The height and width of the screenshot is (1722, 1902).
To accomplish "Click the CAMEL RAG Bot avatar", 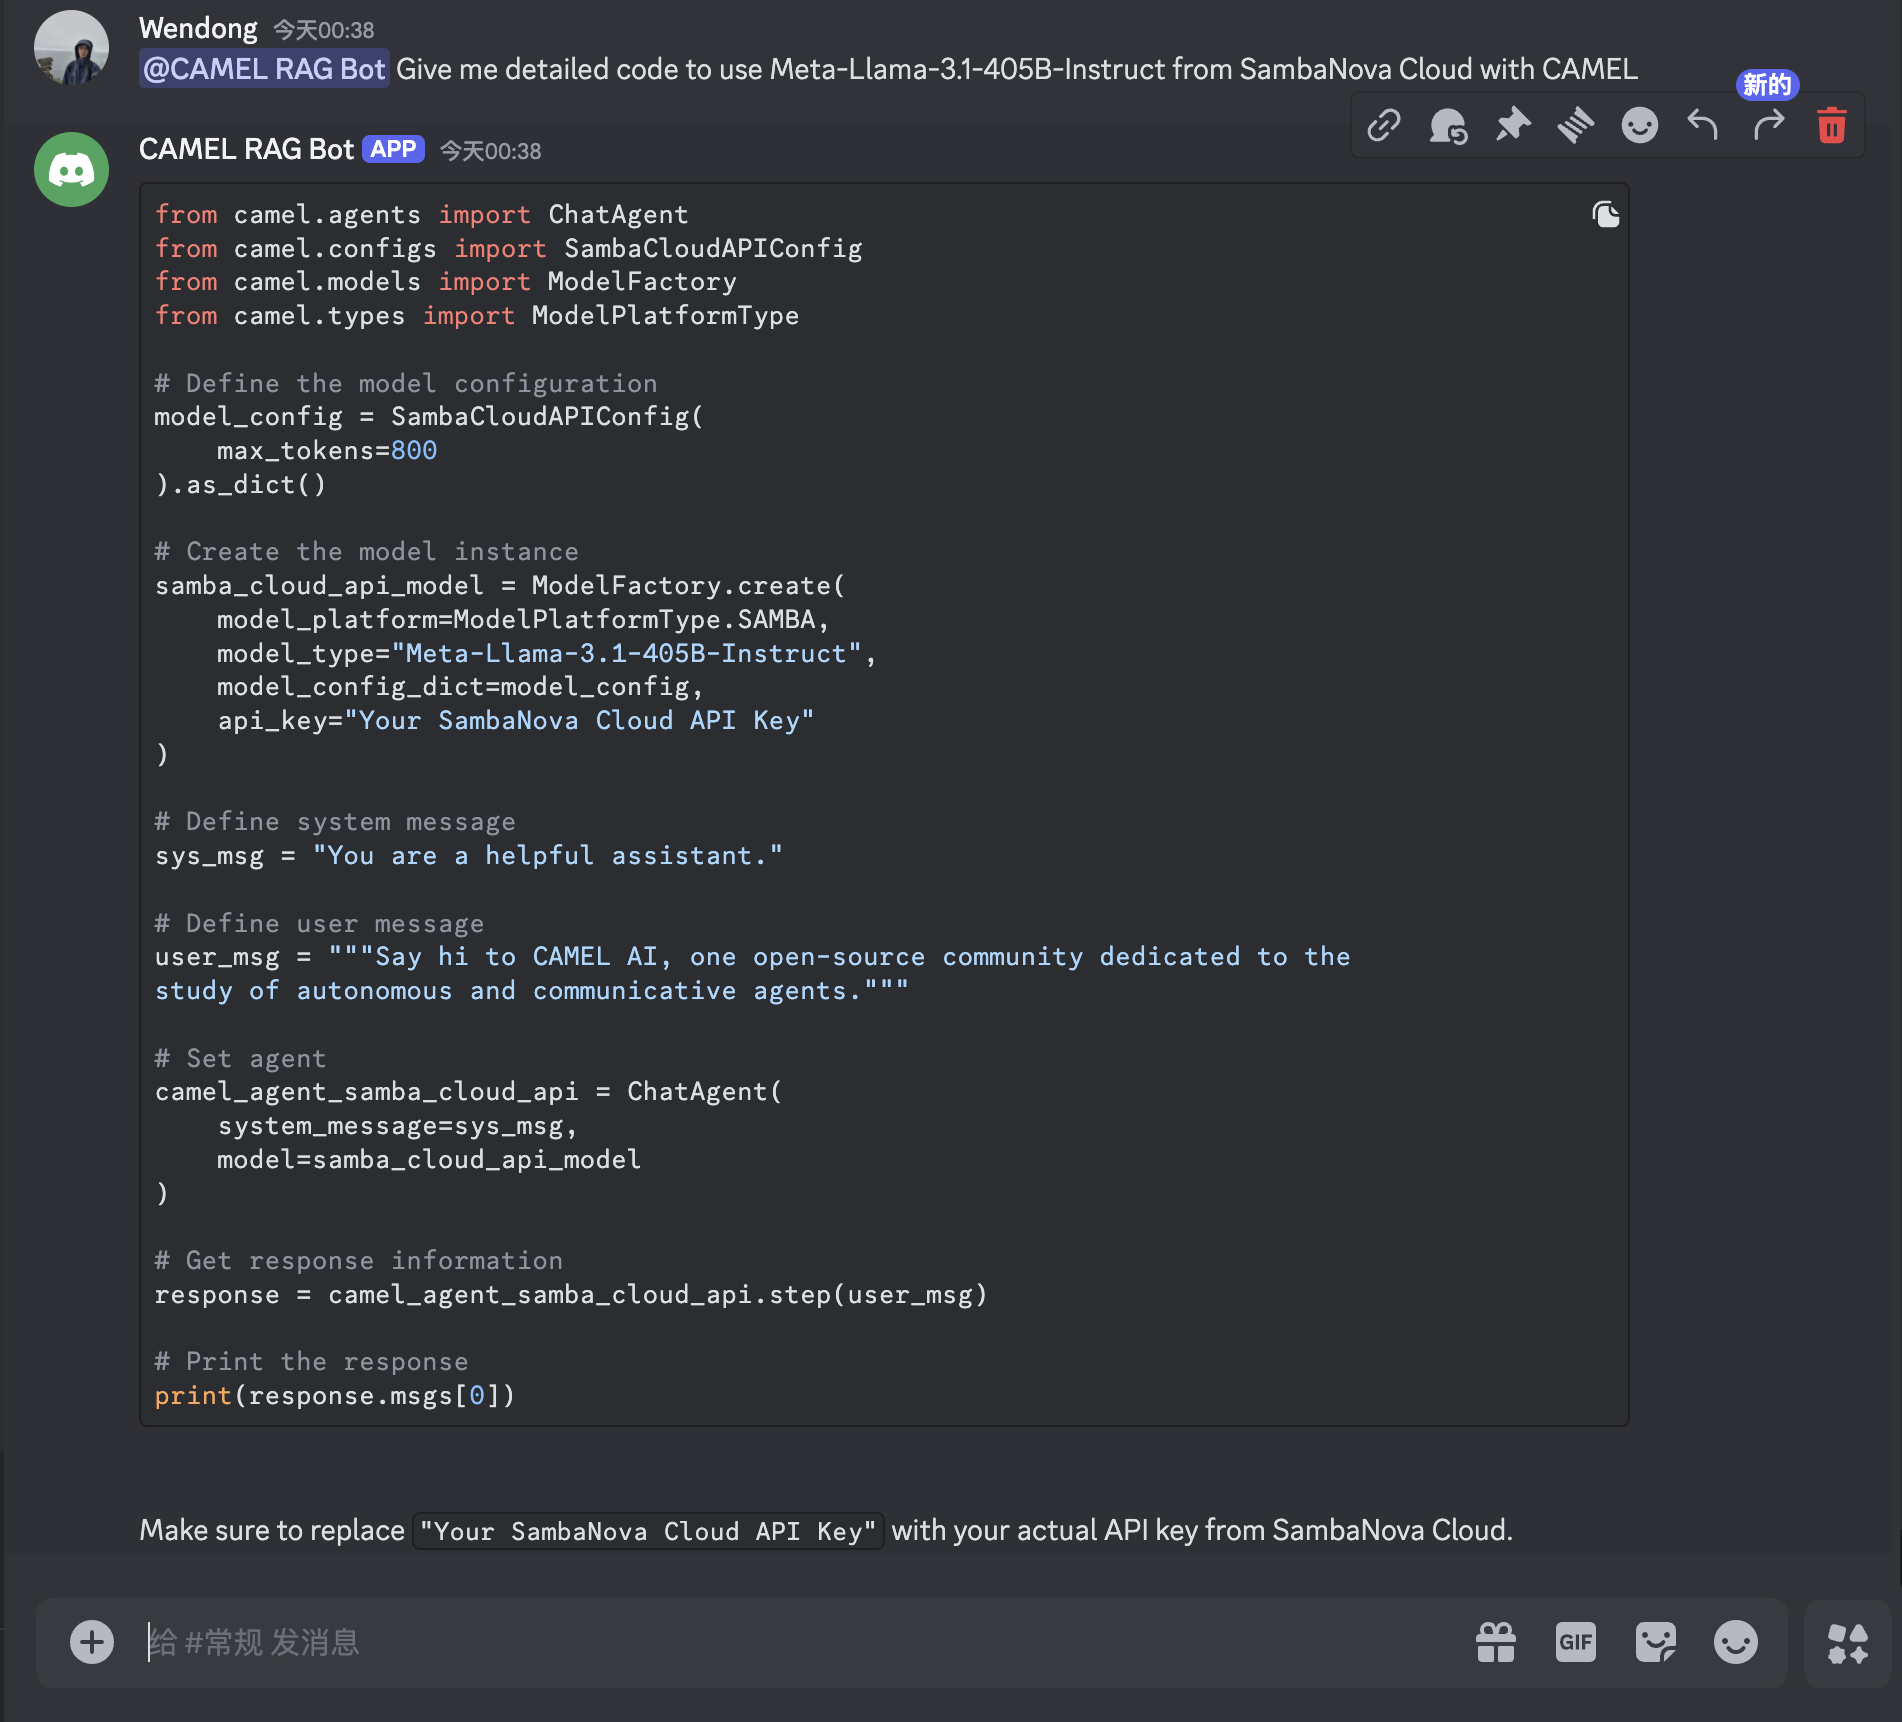I will (x=71, y=170).
